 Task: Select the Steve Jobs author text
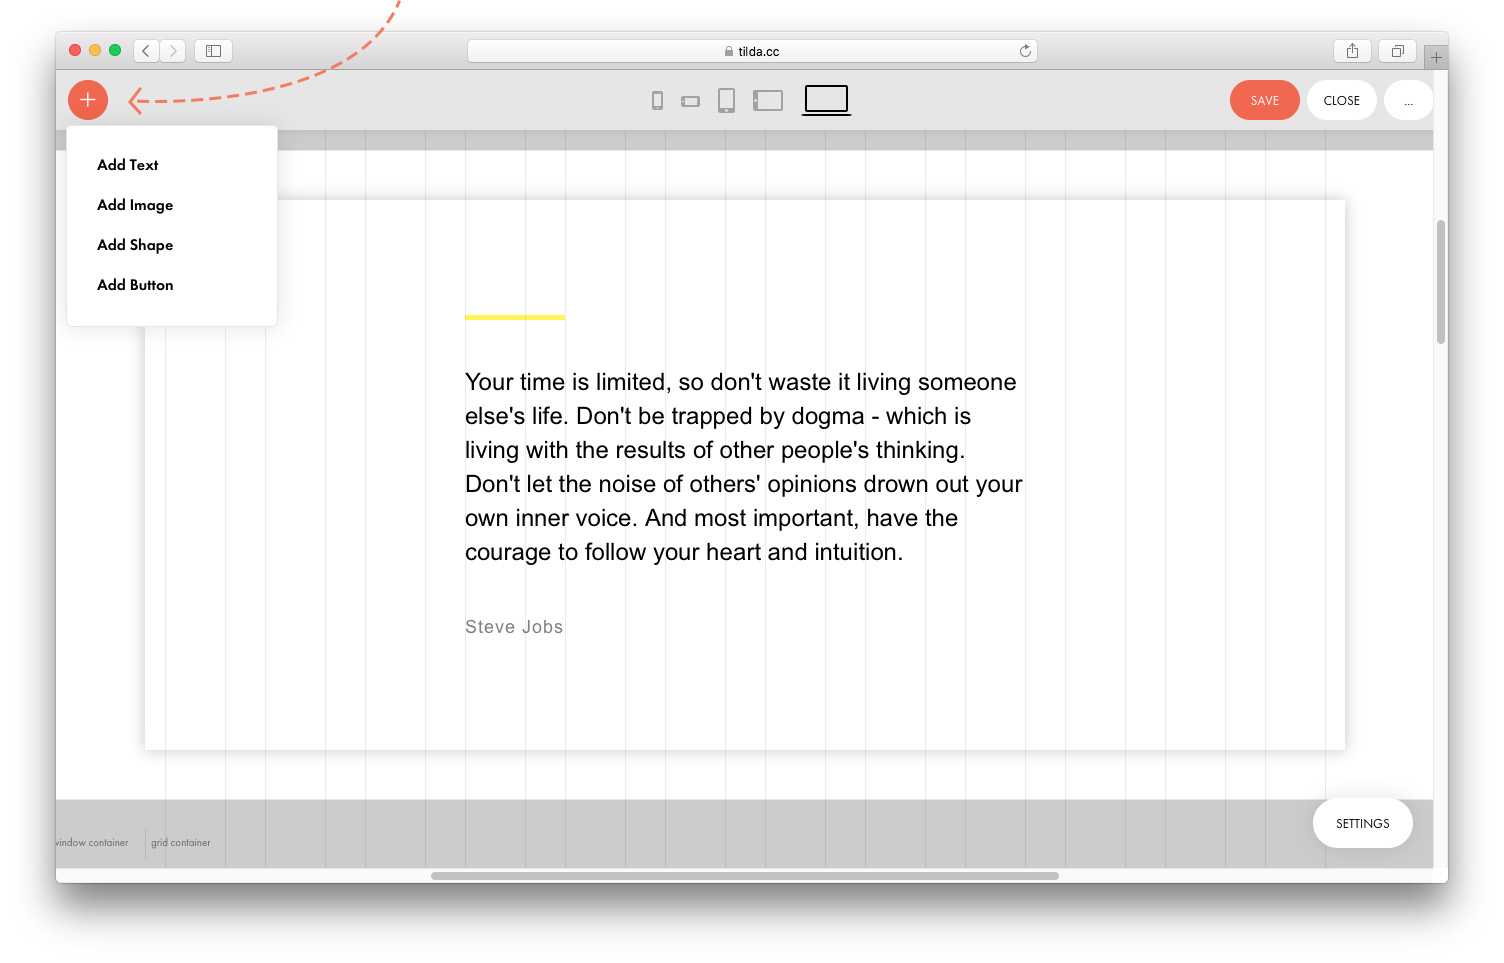point(514,627)
